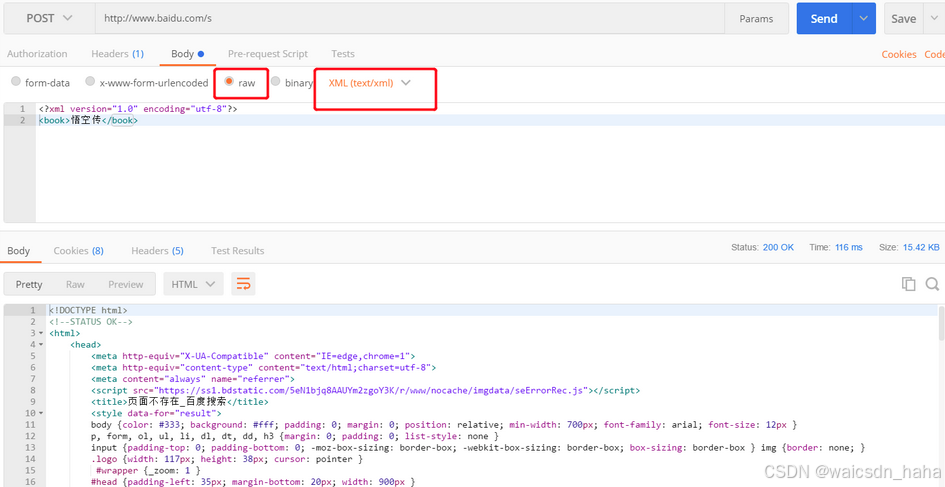This screenshot has height=487, width=945.
Task: Open the XML (text/xml) content type dropdown
Action: click(x=369, y=83)
